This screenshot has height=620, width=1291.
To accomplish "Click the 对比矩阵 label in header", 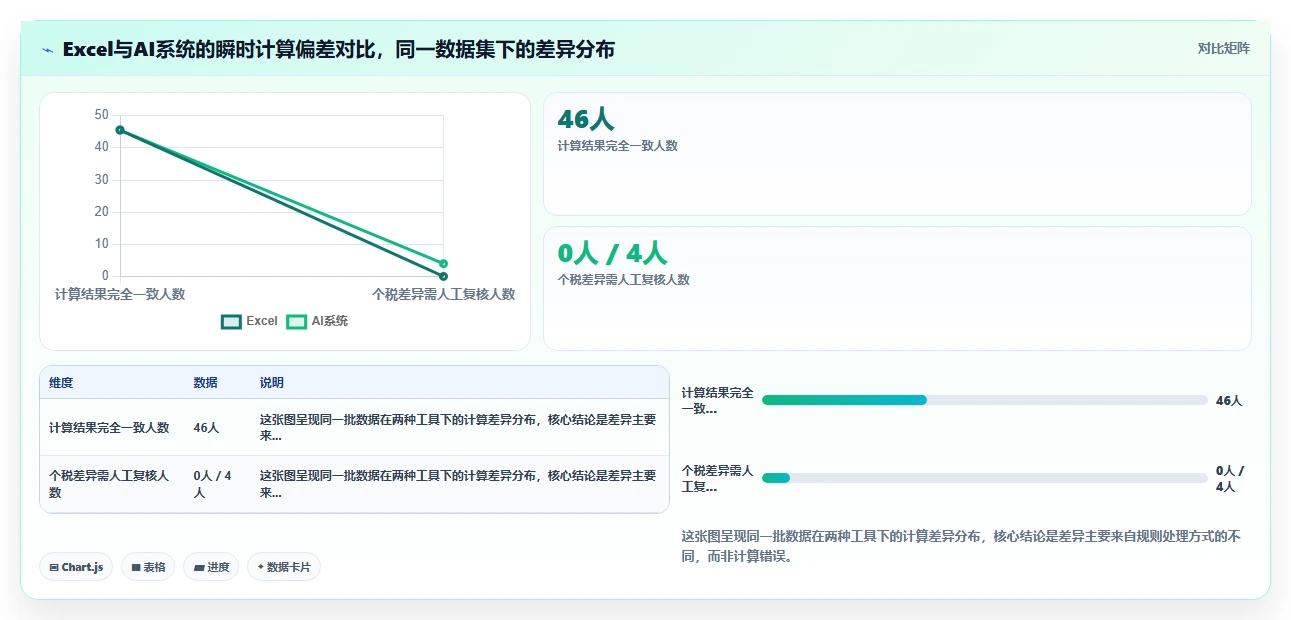I will click(1223, 48).
